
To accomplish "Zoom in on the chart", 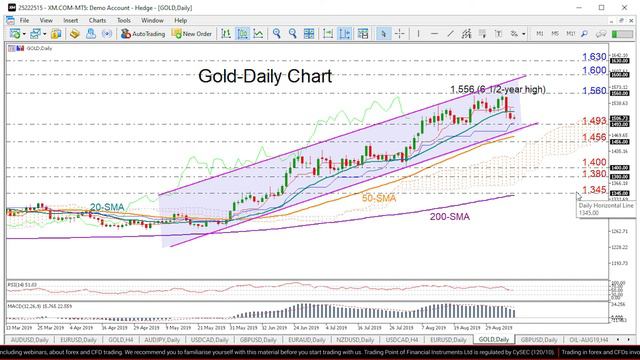I will click(x=277, y=34).
